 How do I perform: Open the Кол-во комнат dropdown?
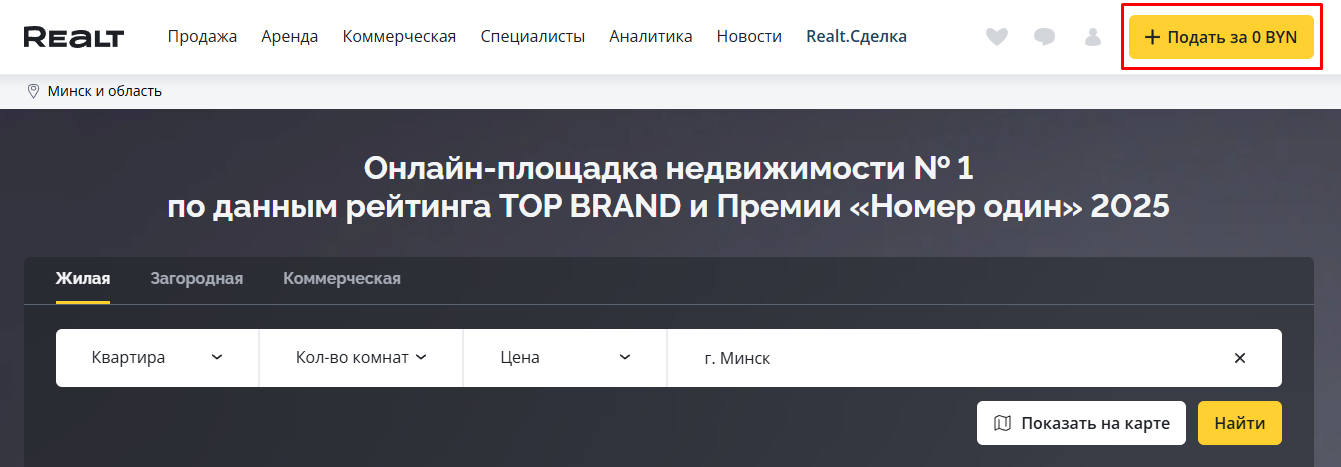(x=361, y=358)
